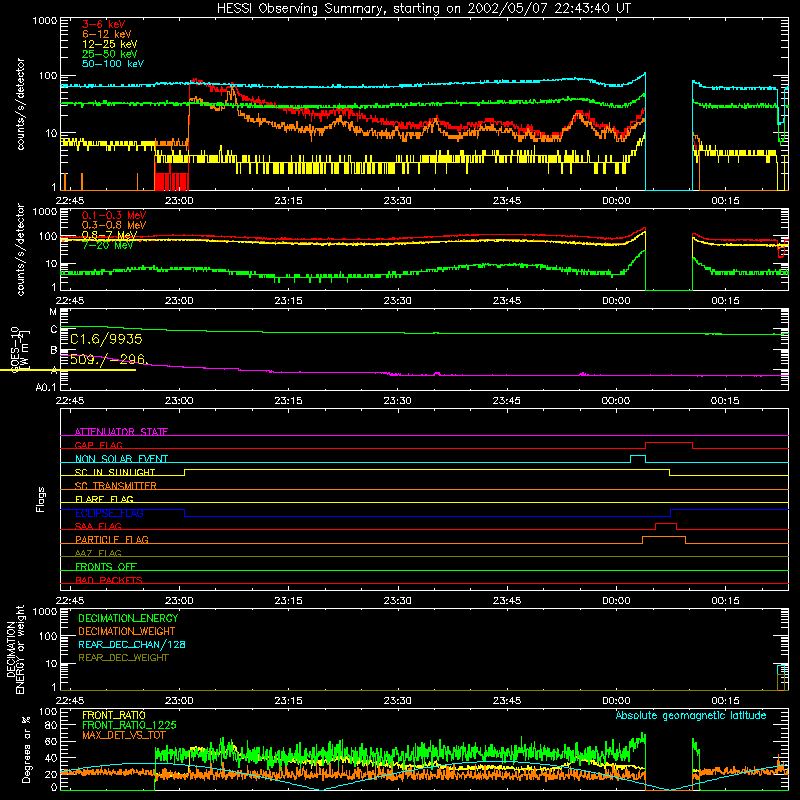Select the BAD_PACKETS flag label
The height and width of the screenshot is (800, 800).
109,580
